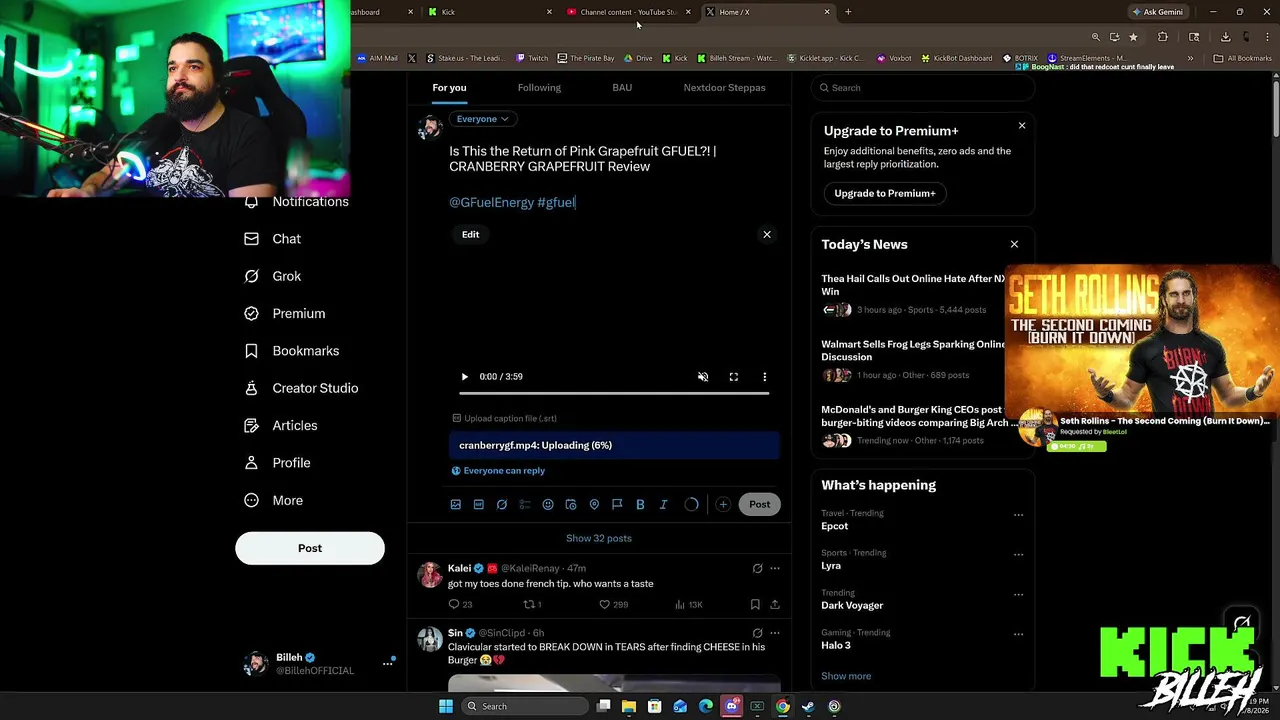The image size is (1280, 720).
Task: Edit the attached video
Action: pos(470,234)
